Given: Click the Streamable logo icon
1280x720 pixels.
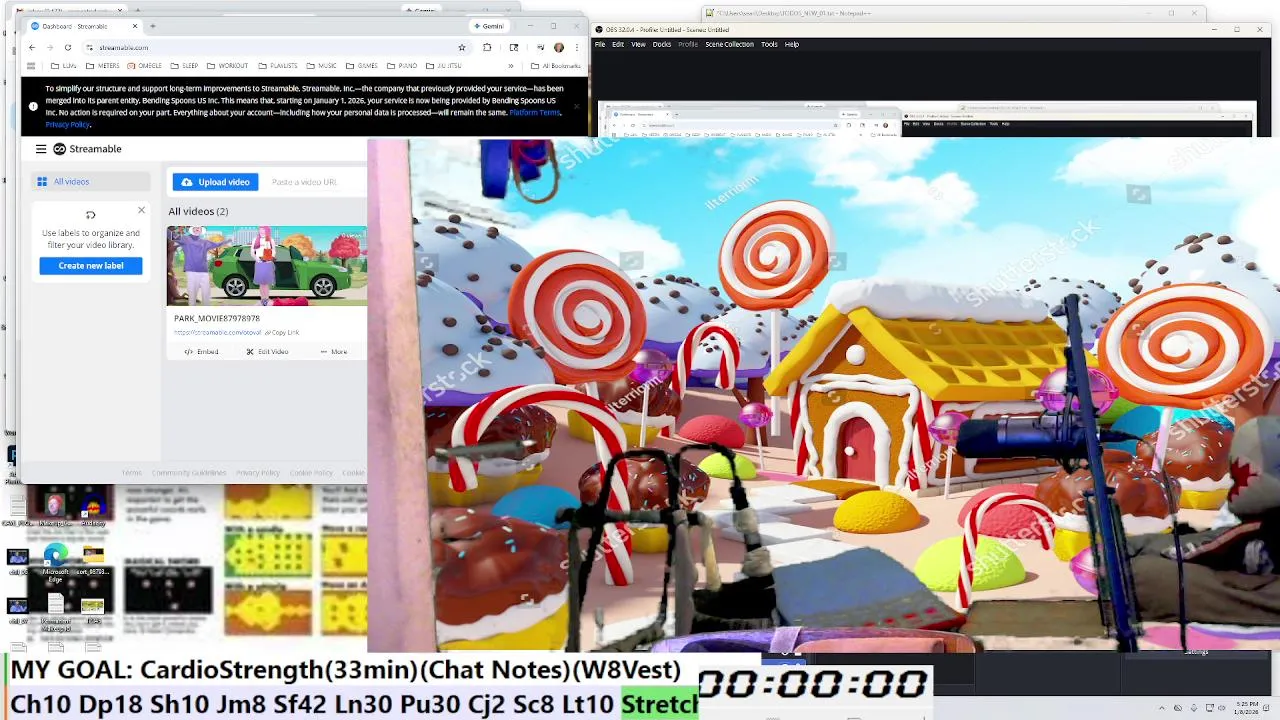Looking at the screenshot, I should [59, 149].
